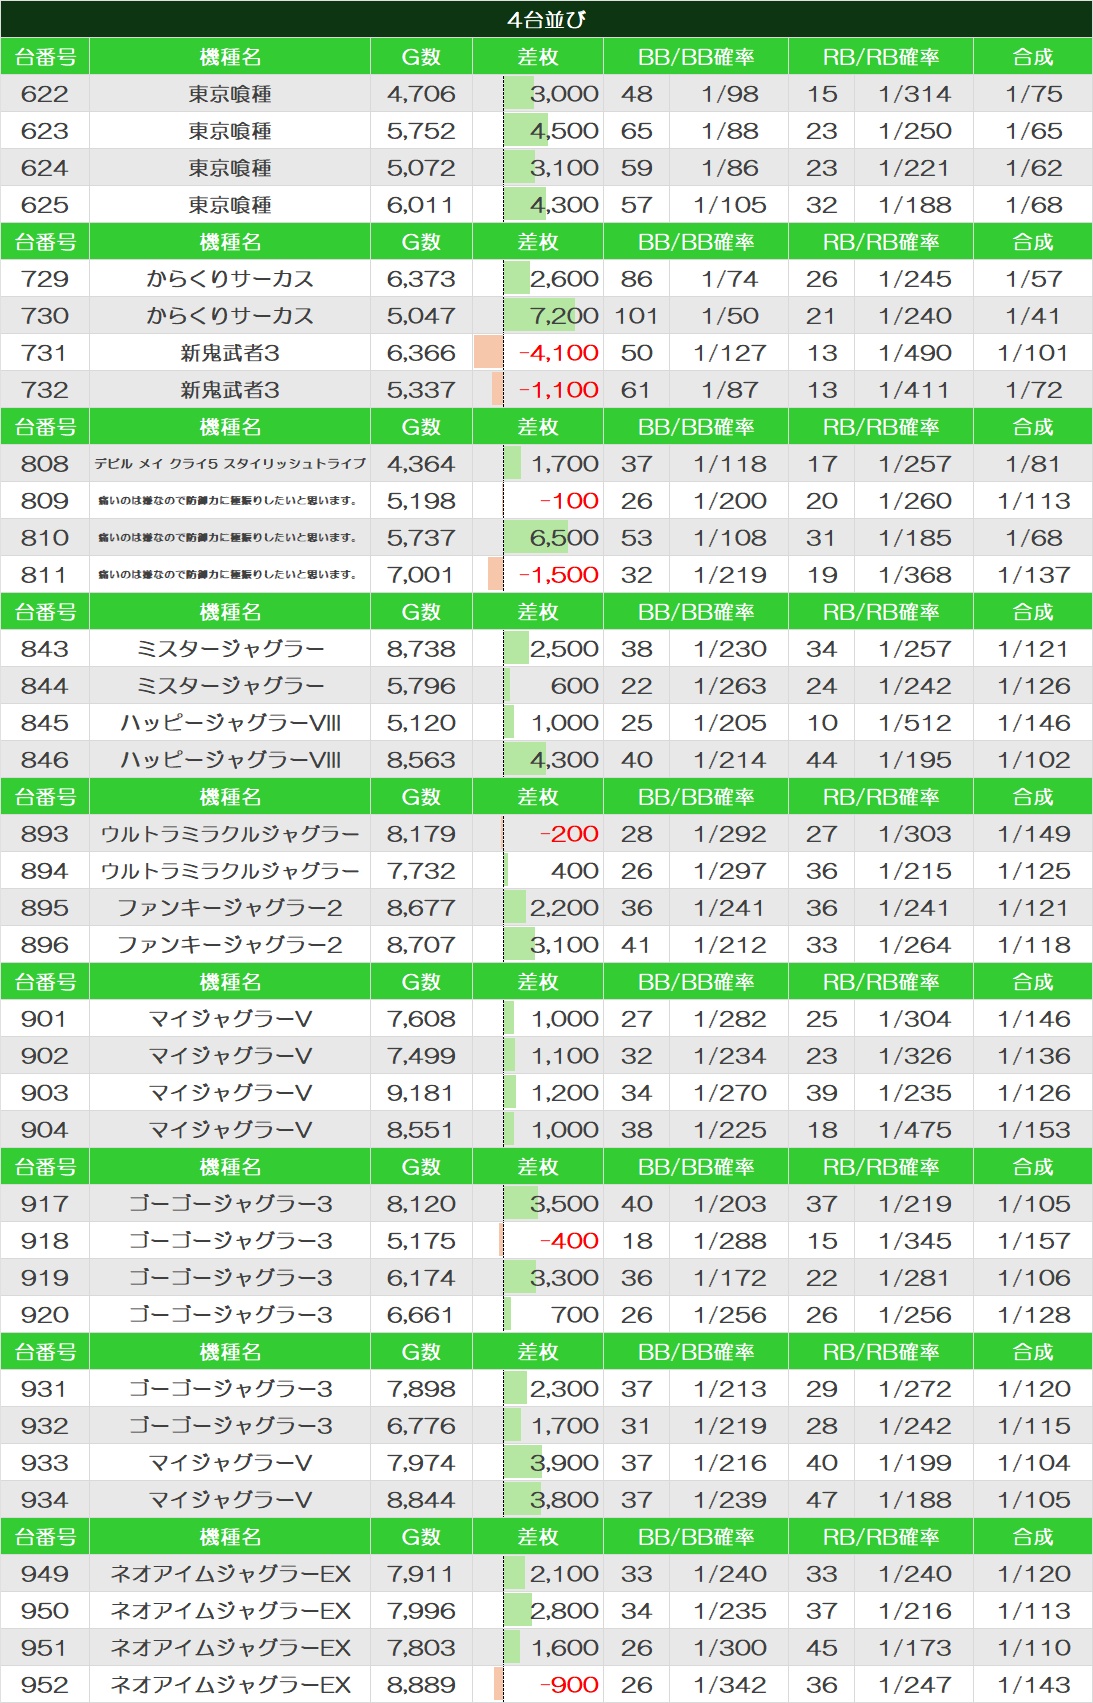Viewport: 1093px width, 1703px height.
Task: Click game count 8,844 in row 934
Action: coord(421,1500)
